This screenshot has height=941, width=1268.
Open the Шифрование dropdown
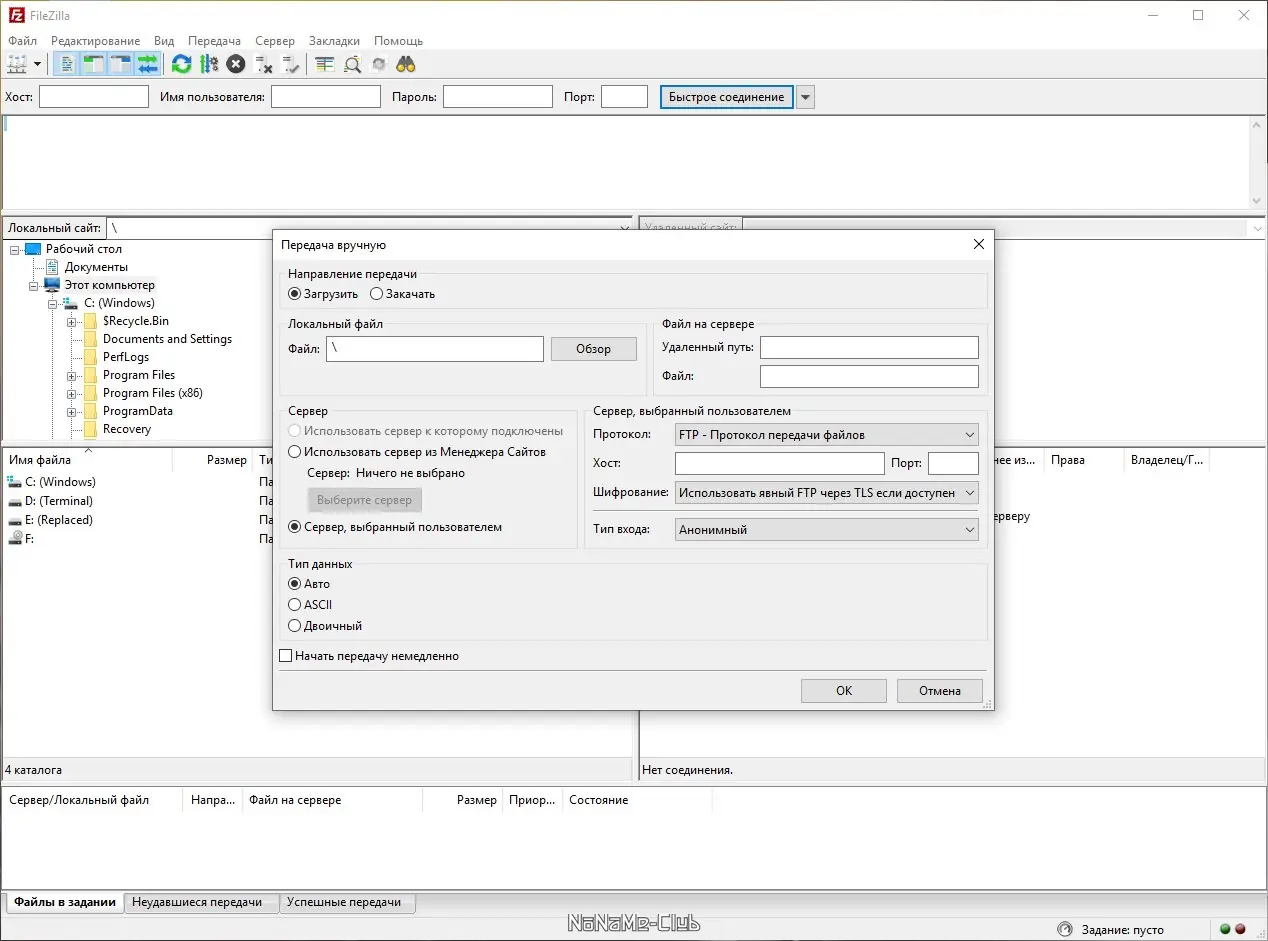[827, 493]
